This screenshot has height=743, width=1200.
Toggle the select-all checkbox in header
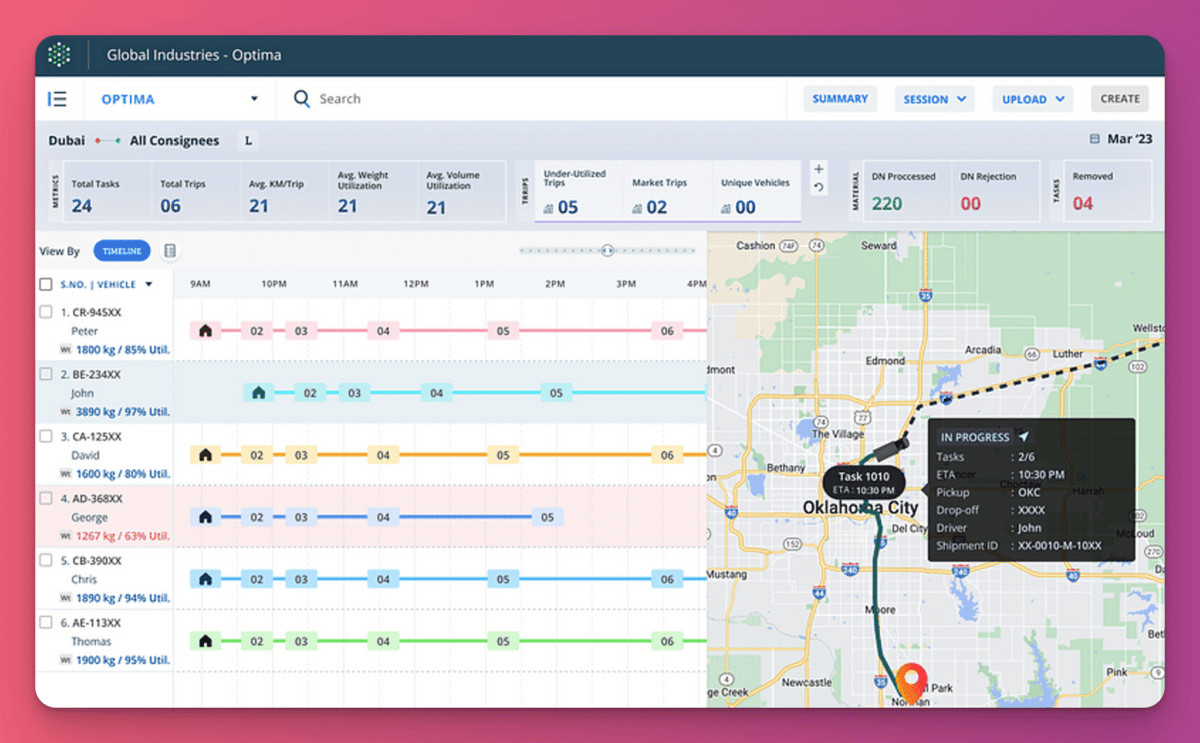pyautogui.click(x=46, y=284)
